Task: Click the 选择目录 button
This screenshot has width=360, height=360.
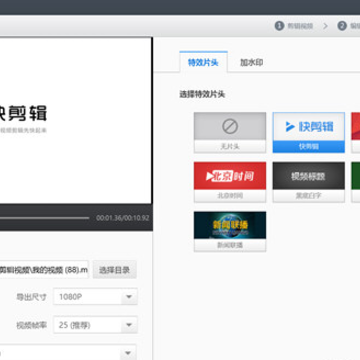Action: click(x=114, y=270)
